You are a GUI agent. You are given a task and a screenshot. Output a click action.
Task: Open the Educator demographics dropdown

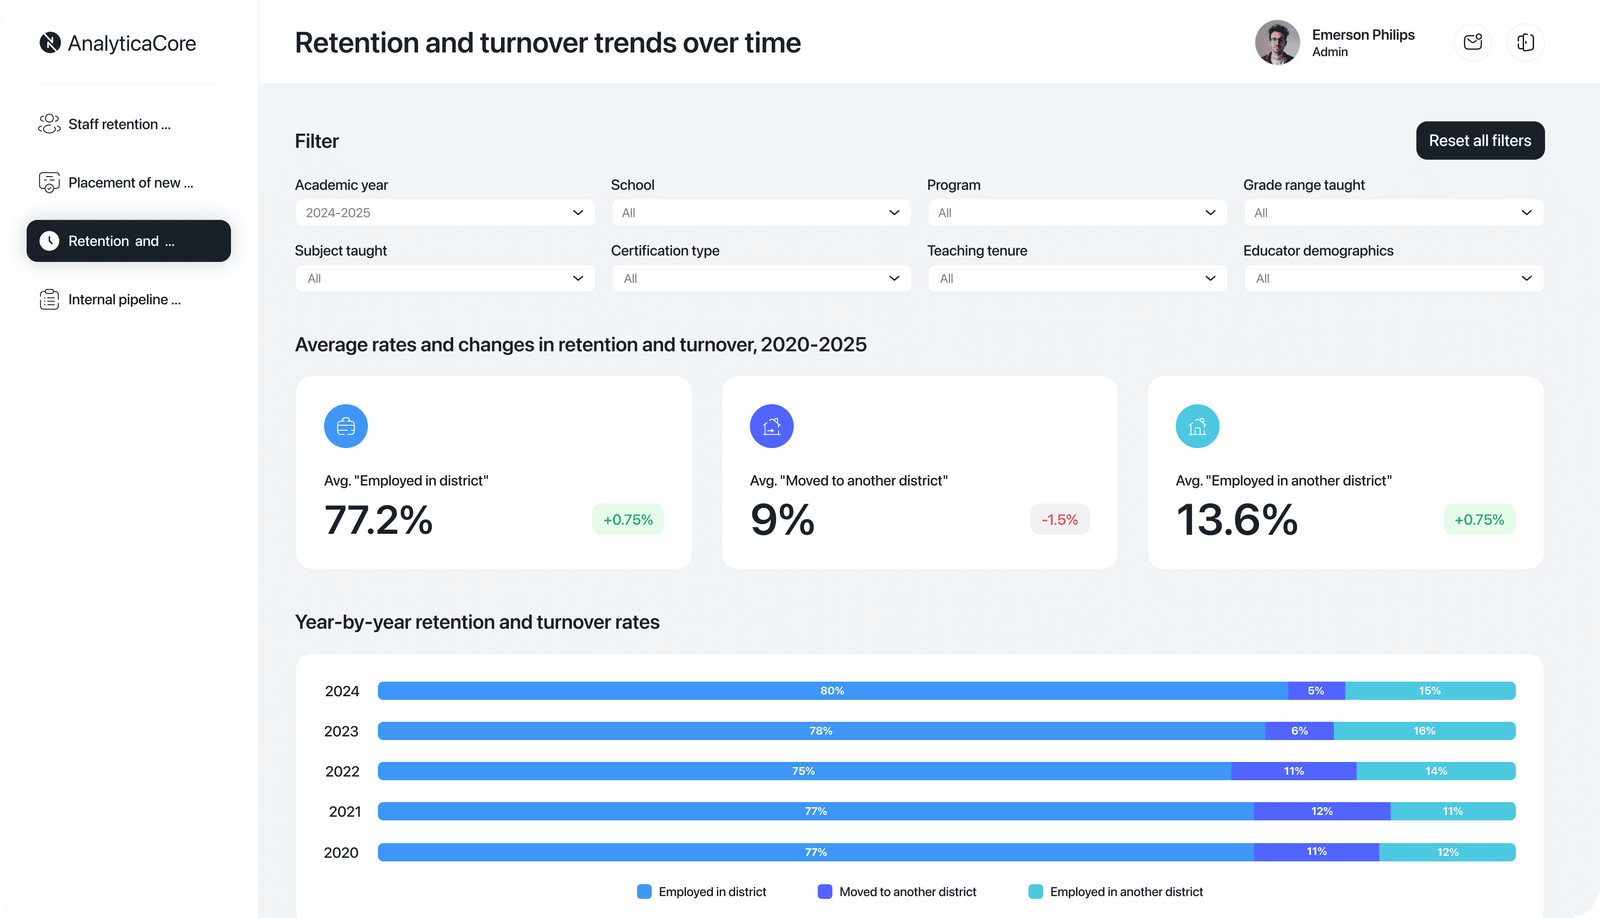click(x=1392, y=279)
